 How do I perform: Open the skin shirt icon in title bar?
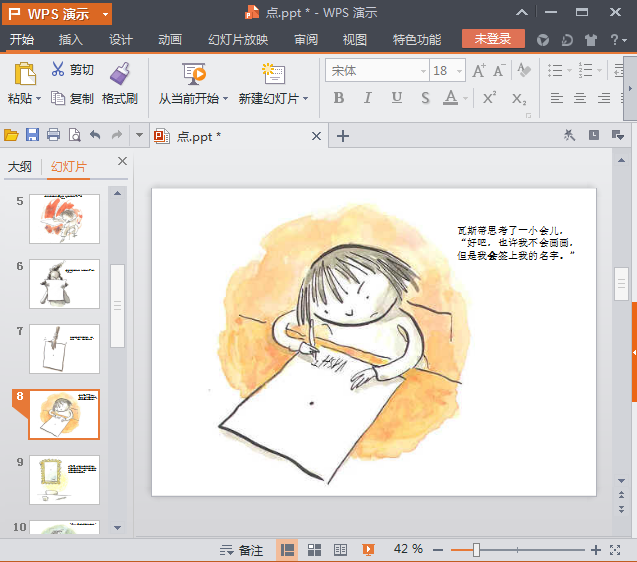click(x=591, y=39)
